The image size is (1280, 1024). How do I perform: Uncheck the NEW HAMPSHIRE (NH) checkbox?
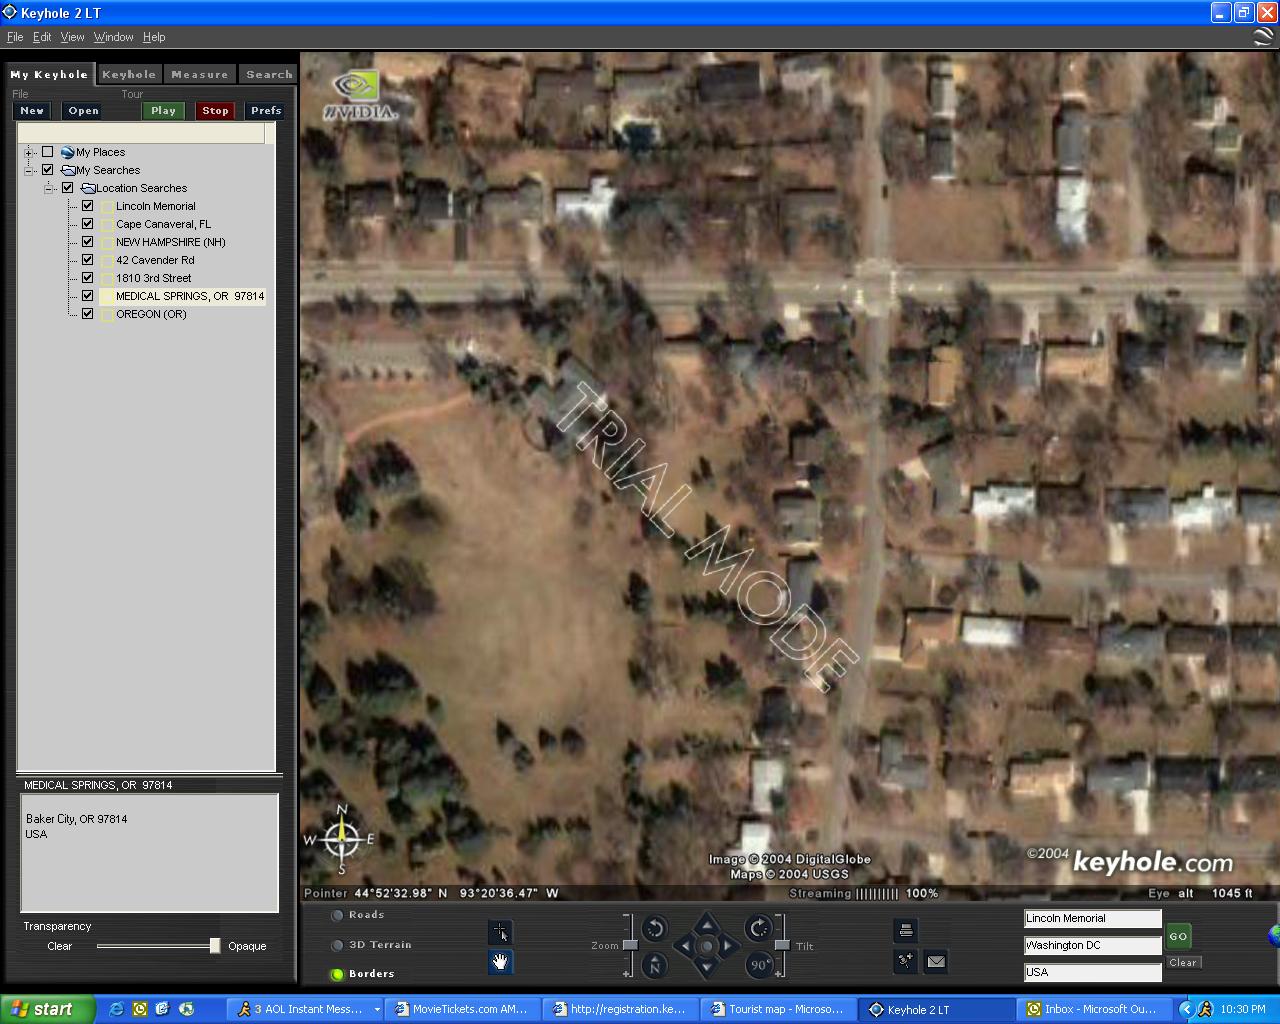(x=87, y=242)
